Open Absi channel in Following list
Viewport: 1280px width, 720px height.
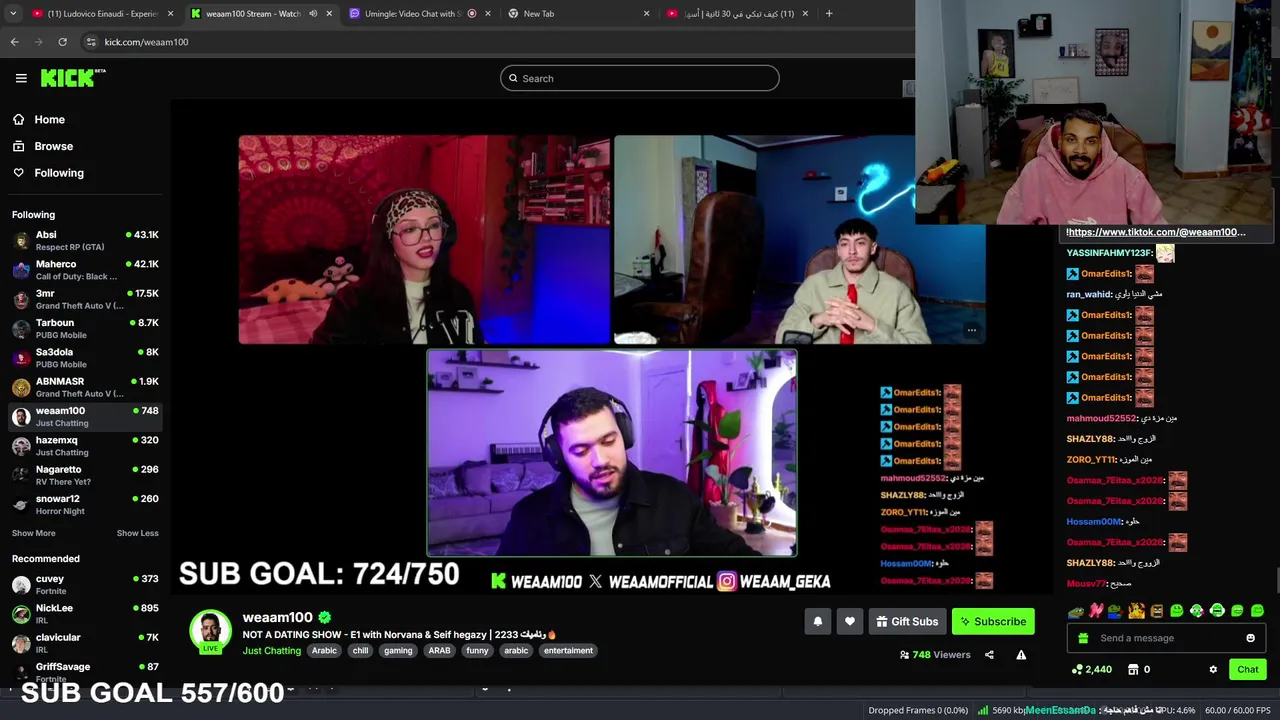85,241
